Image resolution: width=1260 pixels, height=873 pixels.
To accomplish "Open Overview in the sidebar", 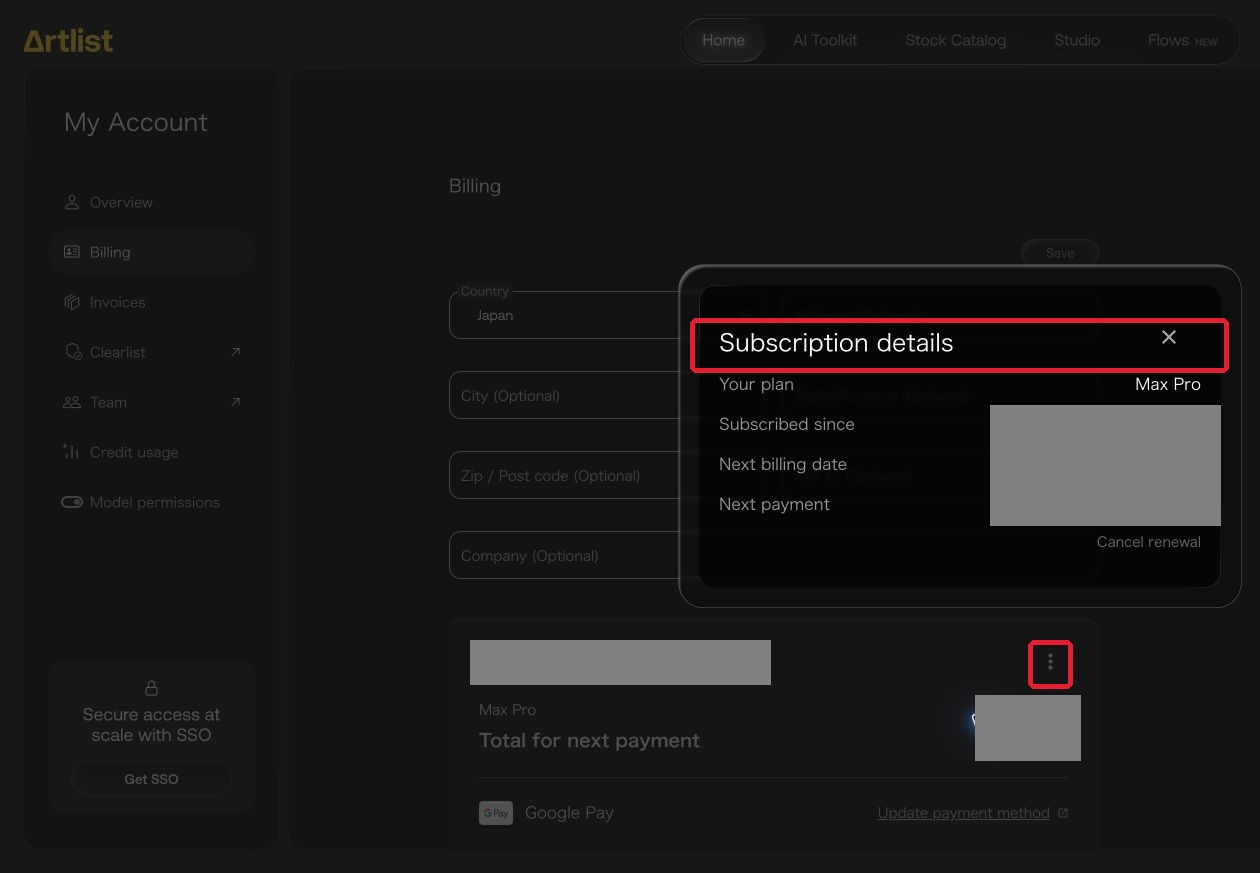I will tap(151, 202).
